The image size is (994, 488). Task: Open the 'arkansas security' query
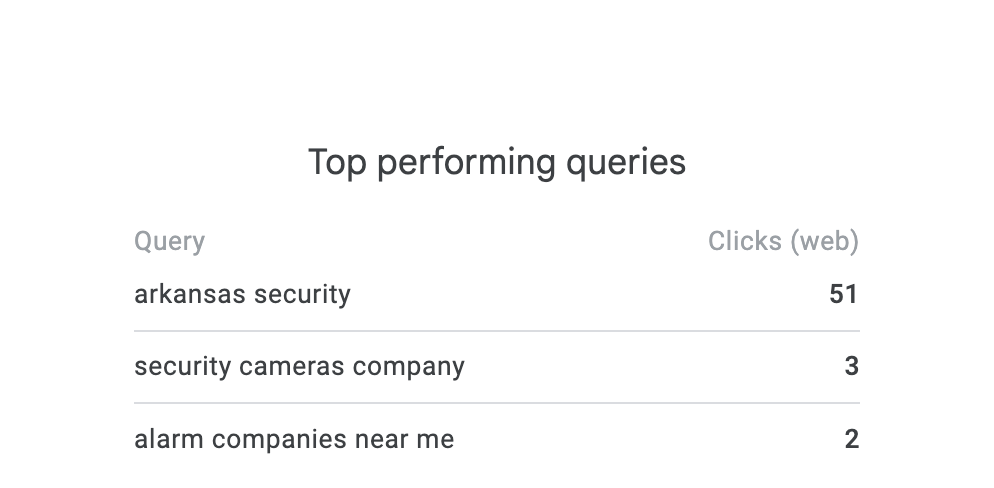coord(242,294)
